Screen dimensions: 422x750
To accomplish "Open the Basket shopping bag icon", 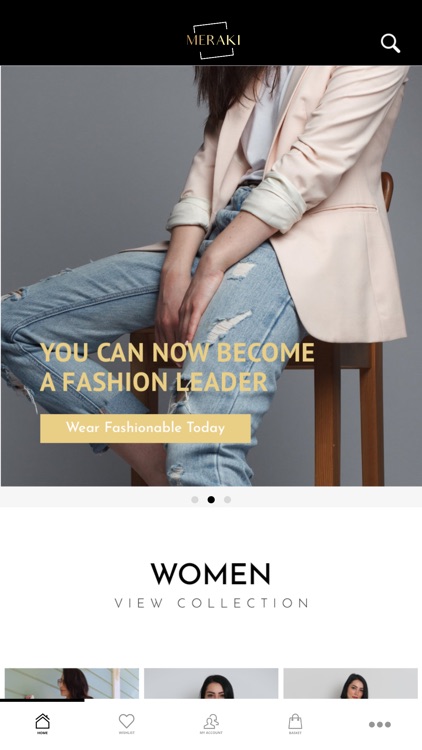I will pos(295,721).
